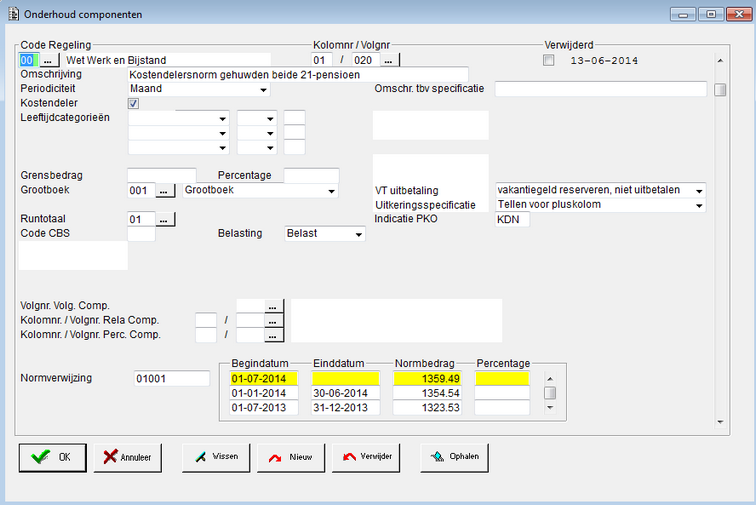
Task: Click the Code CBS field
Action: [x=141, y=234]
